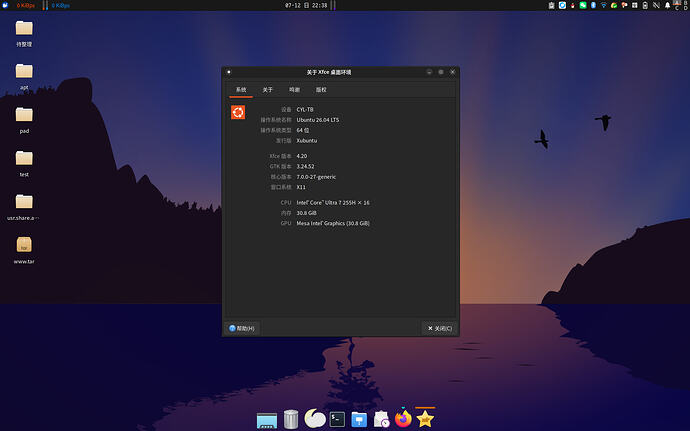Click the show desktop dock icon
690x431 pixels.
click(267, 420)
